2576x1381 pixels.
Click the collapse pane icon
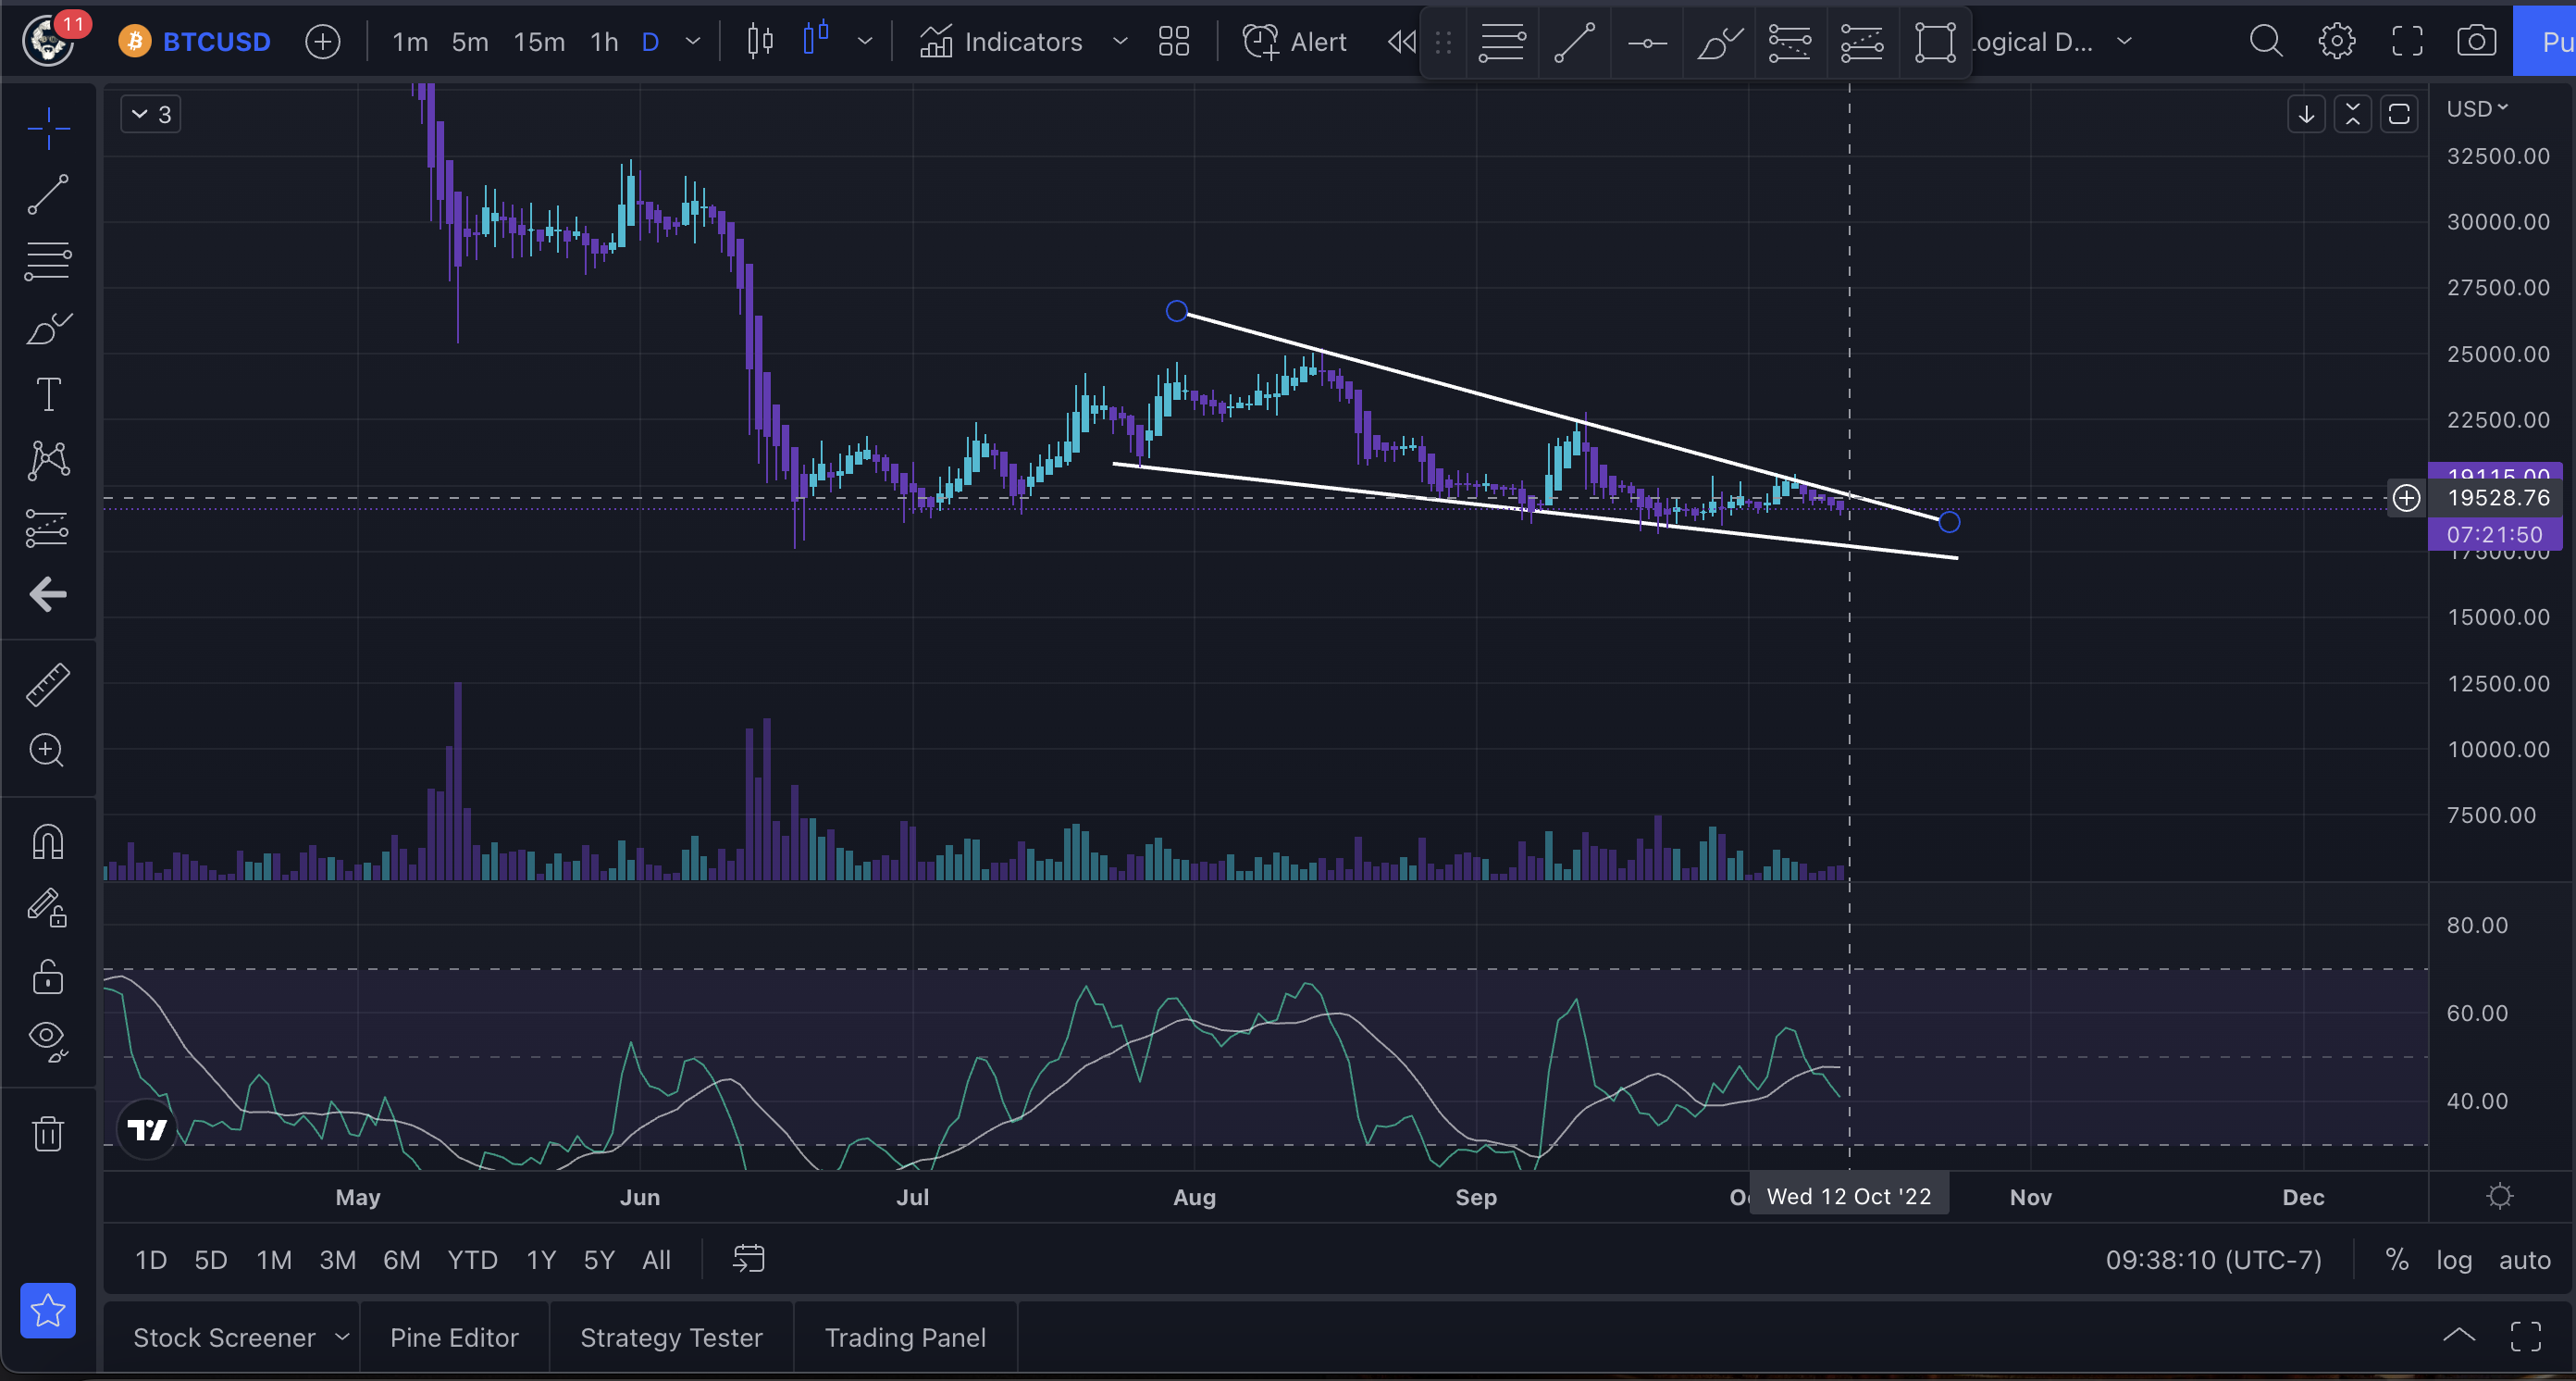pos(2353,114)
